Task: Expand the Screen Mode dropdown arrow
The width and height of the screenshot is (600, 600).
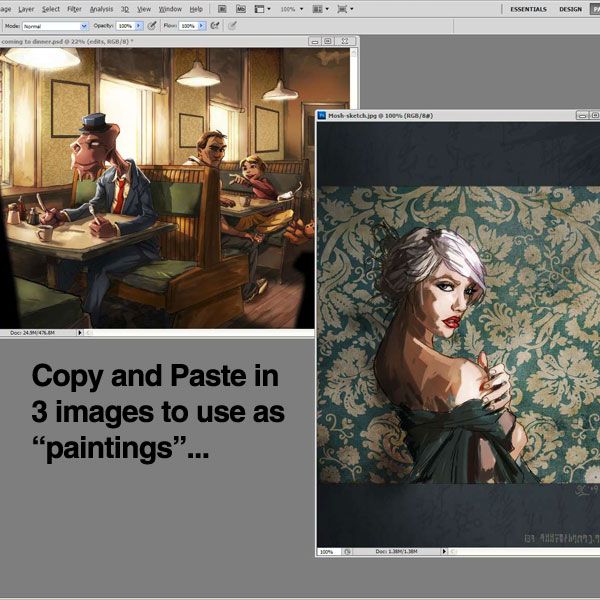Action: [x=352, y=9]
